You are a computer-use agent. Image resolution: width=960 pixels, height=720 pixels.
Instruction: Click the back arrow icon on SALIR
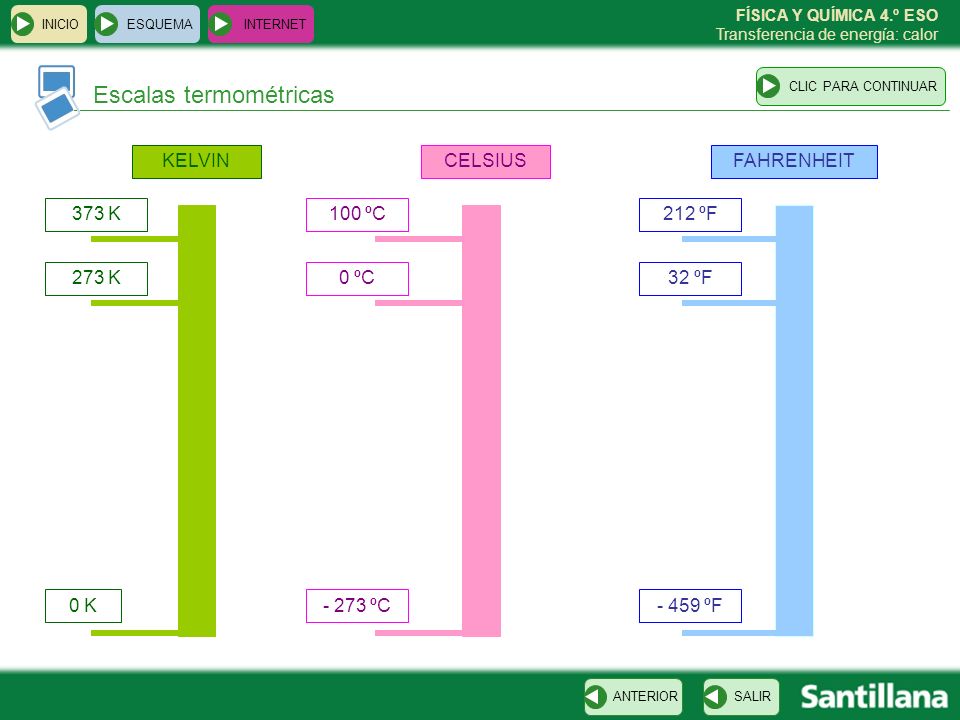pos(715,696)
